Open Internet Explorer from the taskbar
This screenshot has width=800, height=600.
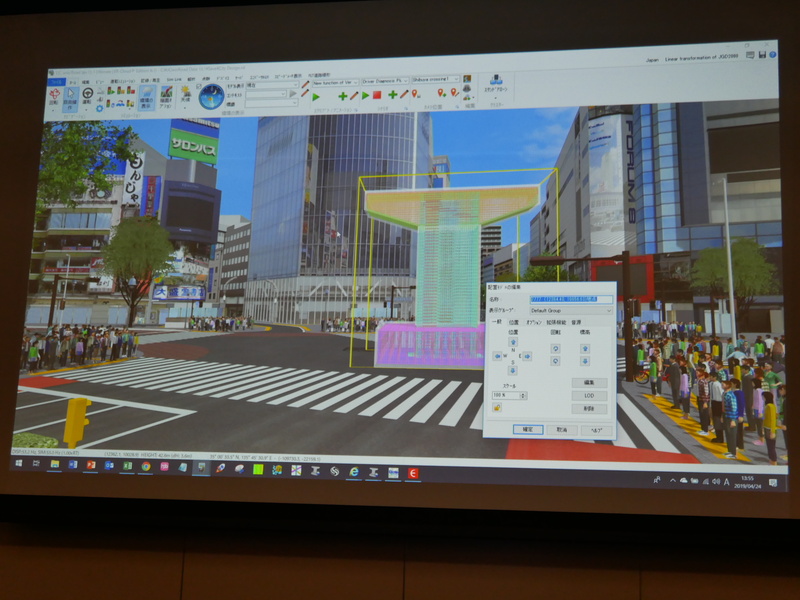tap(354, 472)
